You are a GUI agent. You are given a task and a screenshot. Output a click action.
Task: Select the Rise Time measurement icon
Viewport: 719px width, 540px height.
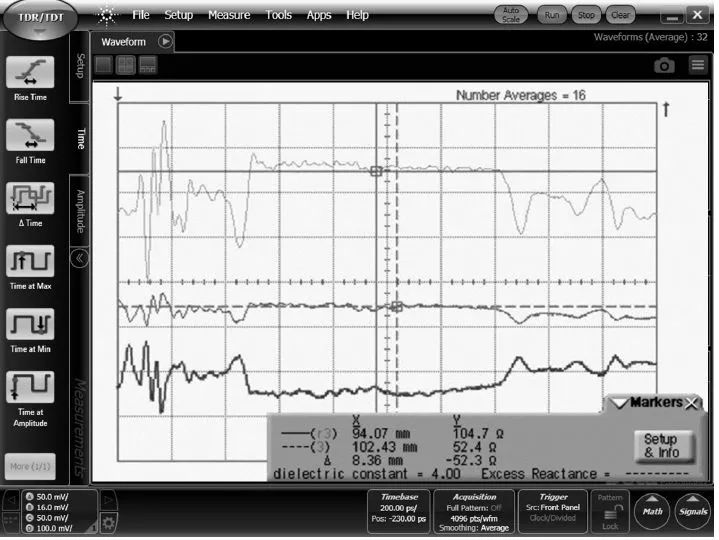point(30,72)
